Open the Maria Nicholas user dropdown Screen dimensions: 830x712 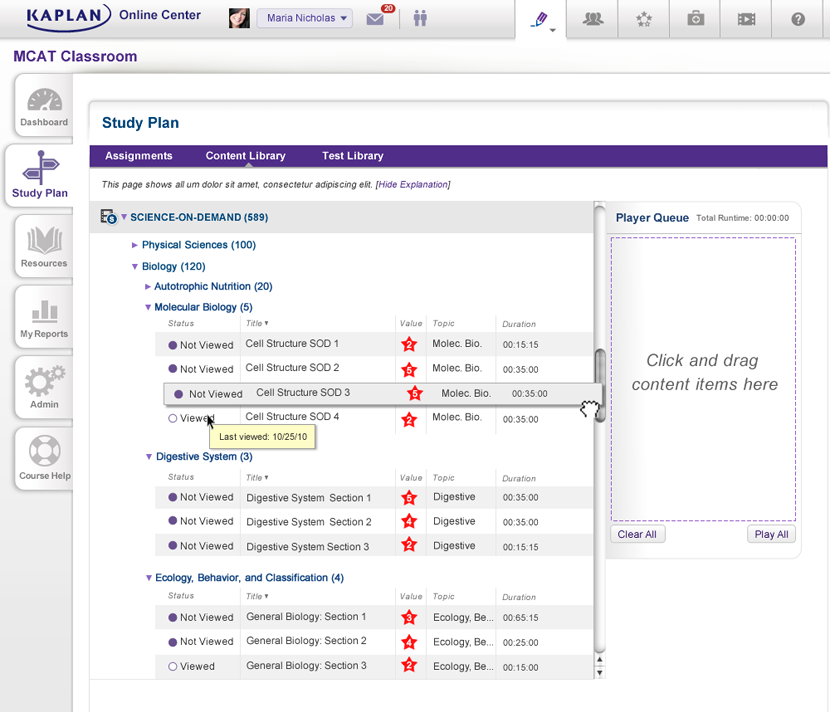[305, 18]
